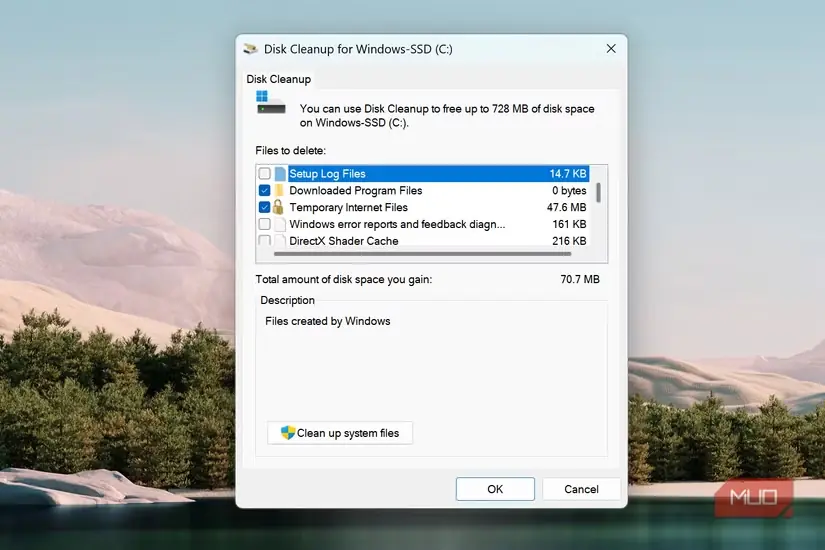Click the 728 MB free-up message text
Screen dimensions: 825x550
pos(447,116)
